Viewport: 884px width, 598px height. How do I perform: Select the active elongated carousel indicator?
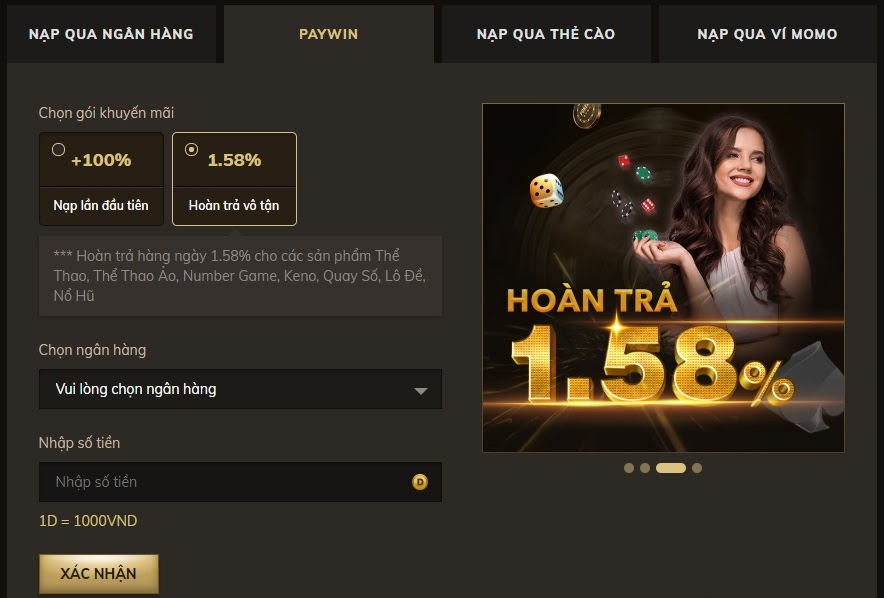671,468
